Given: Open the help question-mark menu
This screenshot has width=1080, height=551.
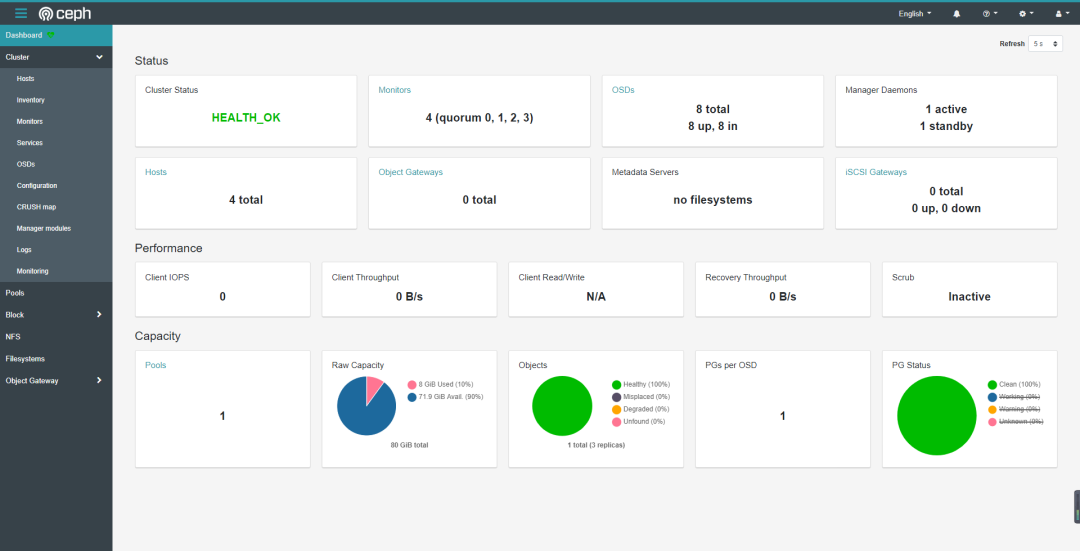Looking at the screenshot, I should [x=990, y=14].
